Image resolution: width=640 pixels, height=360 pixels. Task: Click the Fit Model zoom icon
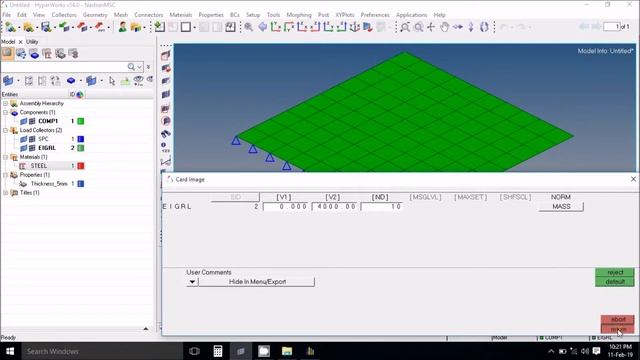click(x=405, y=27)
